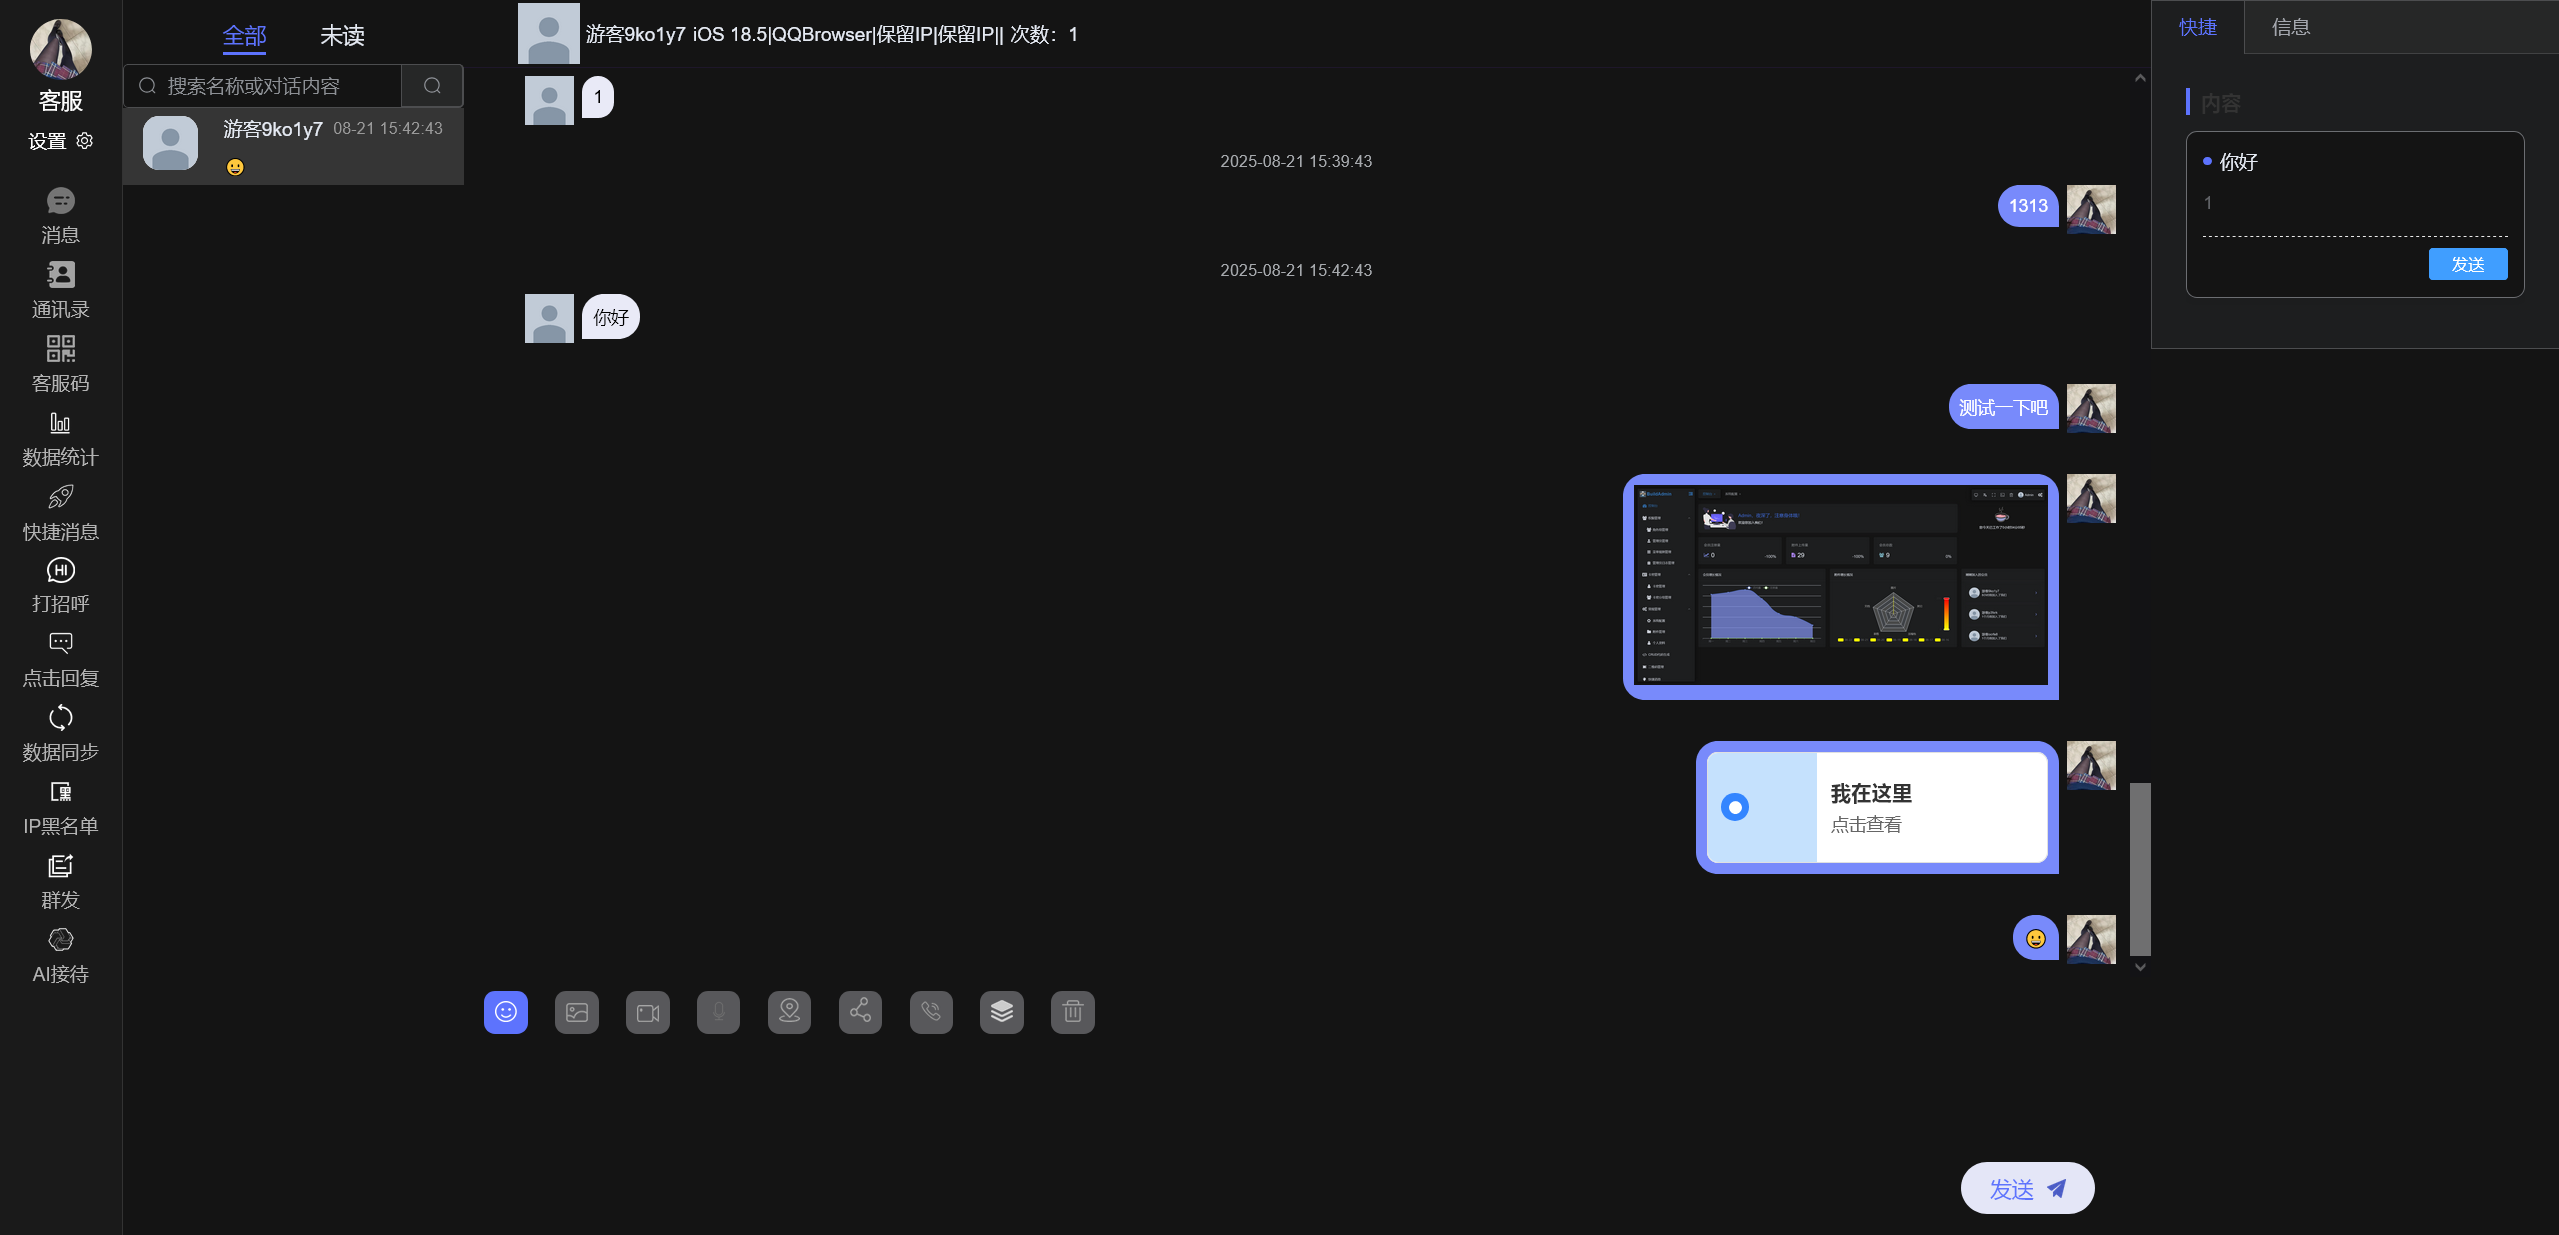Click the share icon in chat toolbar
This screenshot has width=2559, height=1235.
click(860, 1012)
